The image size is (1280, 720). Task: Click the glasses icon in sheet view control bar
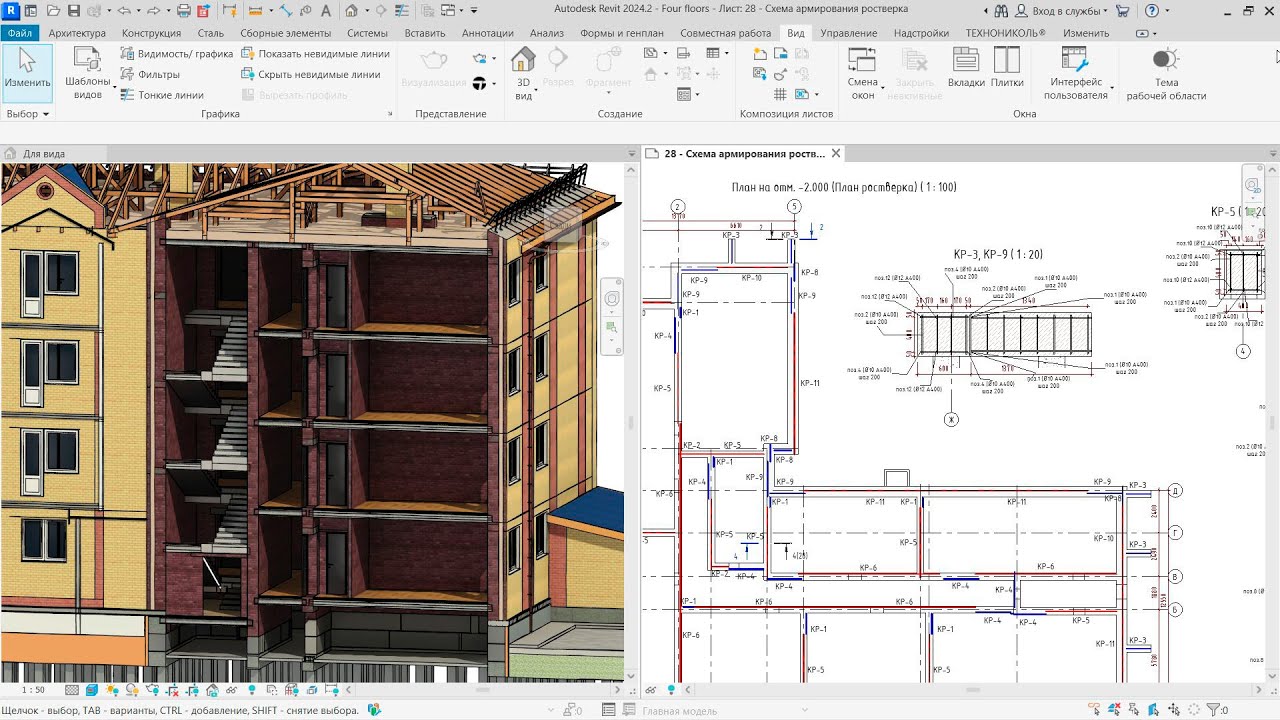652,690
